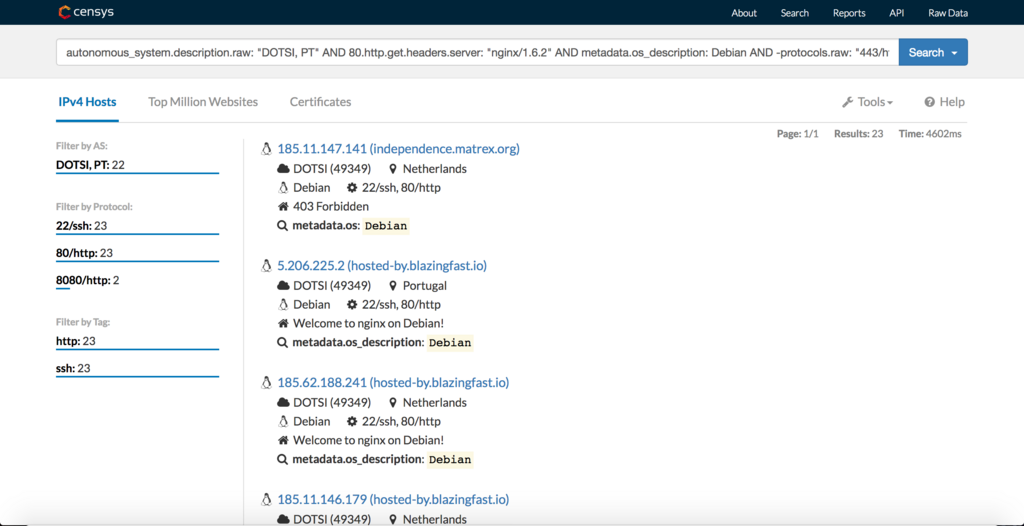Click the cloud icon under 5.206.225.2
Viewport: 1024px width, 526px height.
pos(283,286)
